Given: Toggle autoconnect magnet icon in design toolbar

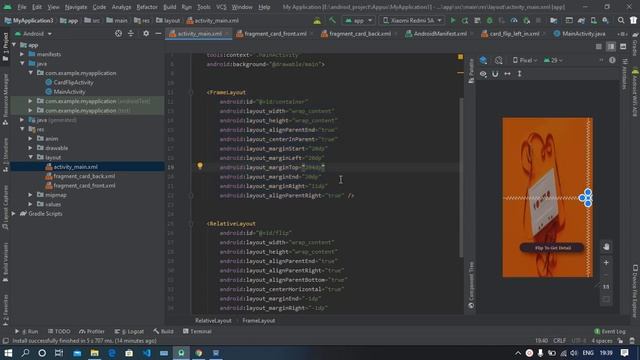Looking at the screenshot, I should 495,74.
